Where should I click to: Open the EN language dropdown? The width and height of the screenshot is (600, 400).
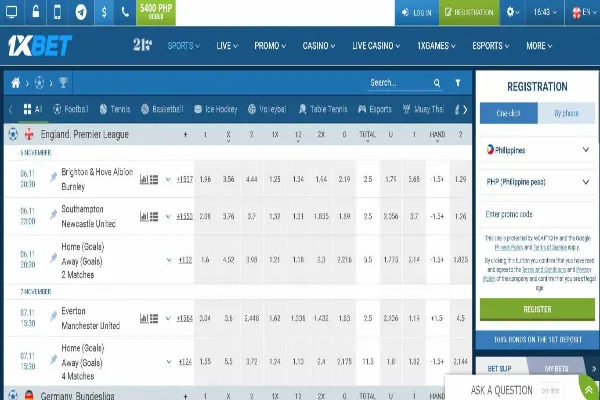[x=584, y=12]
